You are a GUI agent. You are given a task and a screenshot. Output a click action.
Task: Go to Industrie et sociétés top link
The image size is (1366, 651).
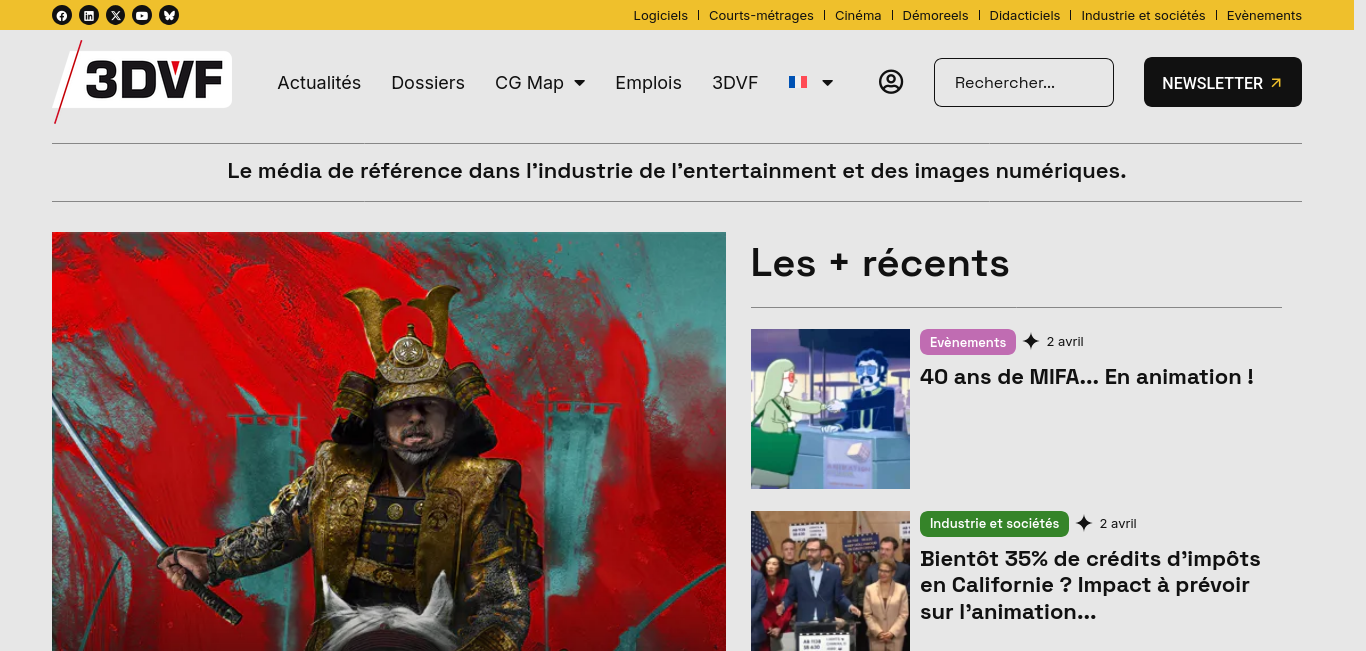pyautogui.click(x=1143, y=15)
